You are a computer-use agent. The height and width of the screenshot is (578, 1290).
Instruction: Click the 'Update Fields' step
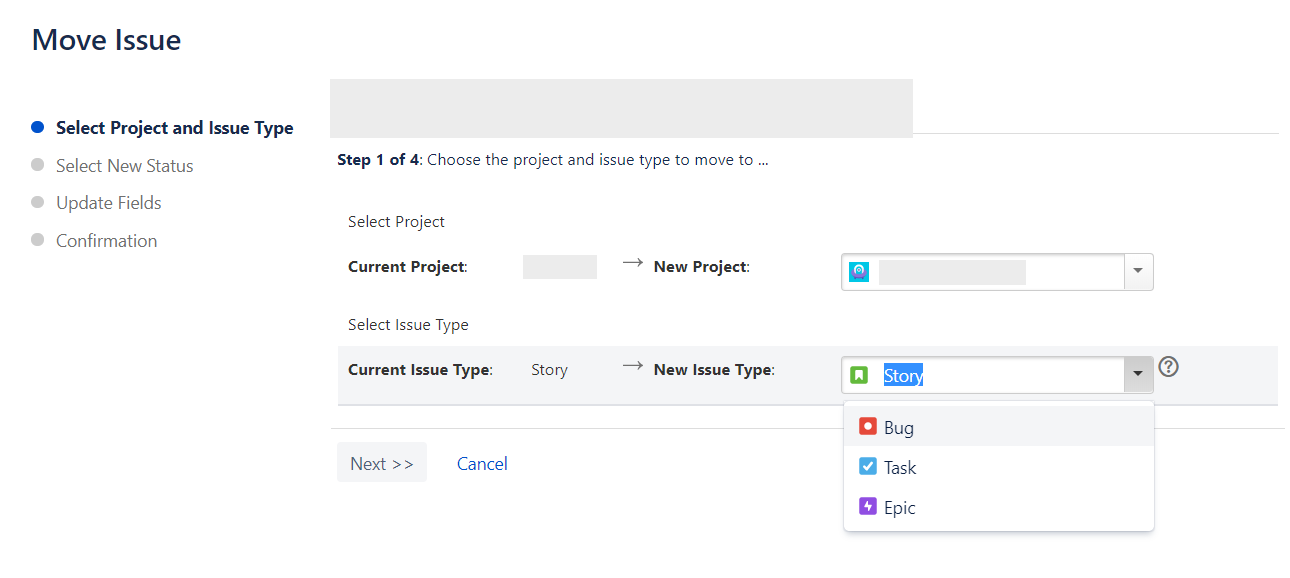[x=109, y=203]
